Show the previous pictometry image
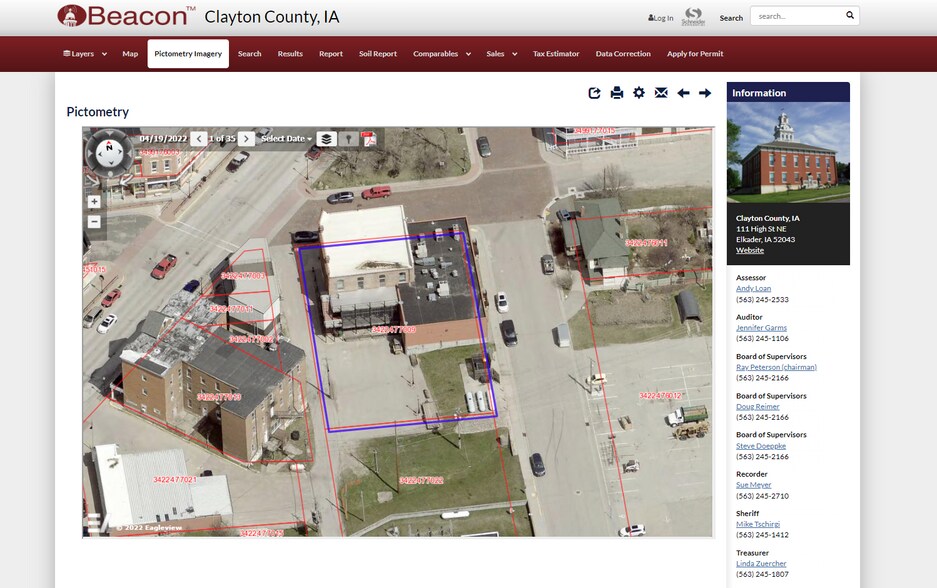937x588 pixels. pos(199,139)
